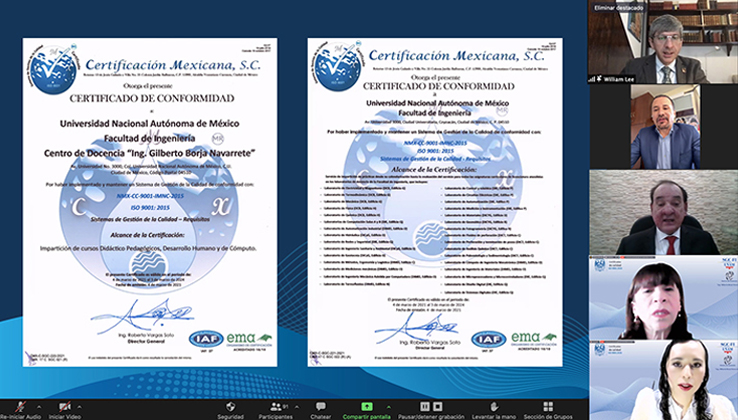Expand video options chevron beside camera
738x420 pixels.
pyautogui.click(x=80, y=407)
